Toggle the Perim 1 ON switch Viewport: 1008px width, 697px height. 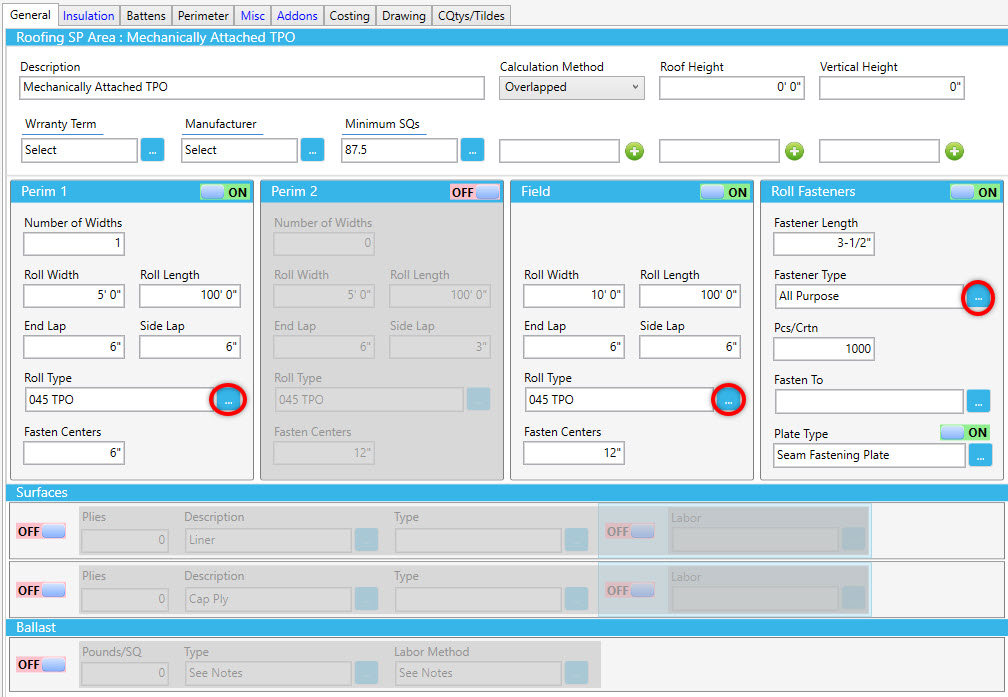(225, 192)
